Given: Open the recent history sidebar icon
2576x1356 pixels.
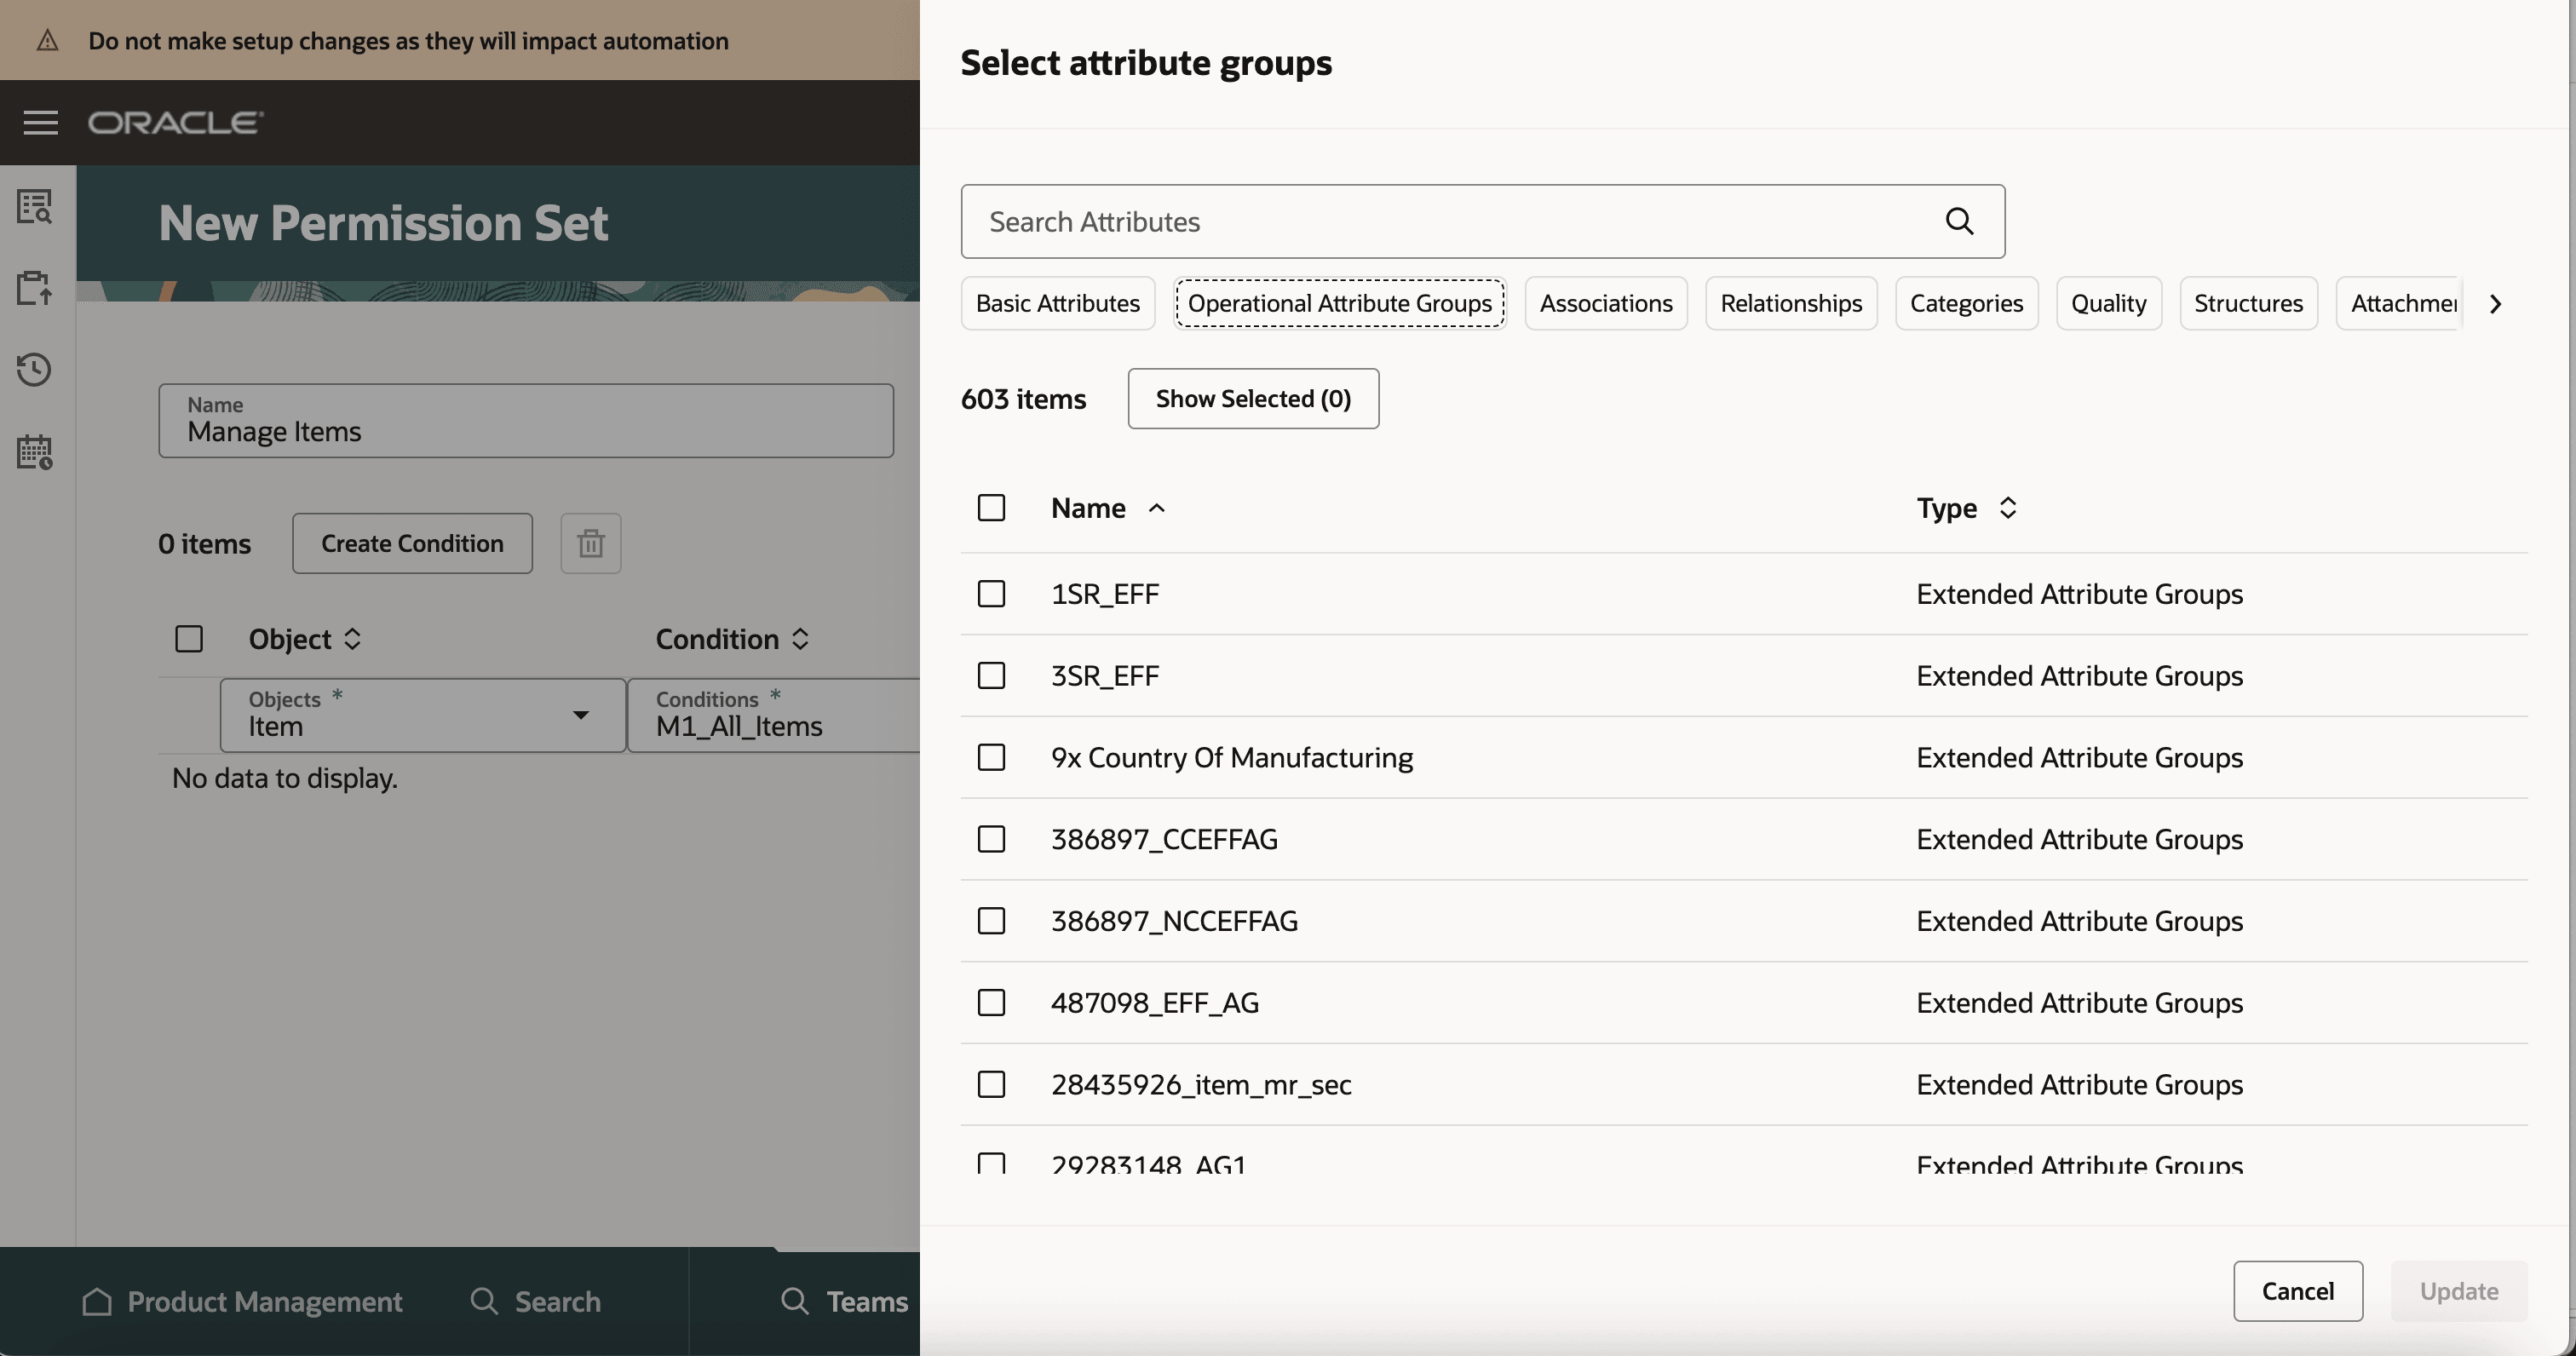Looking at the screenshot, I should point(35,369).
